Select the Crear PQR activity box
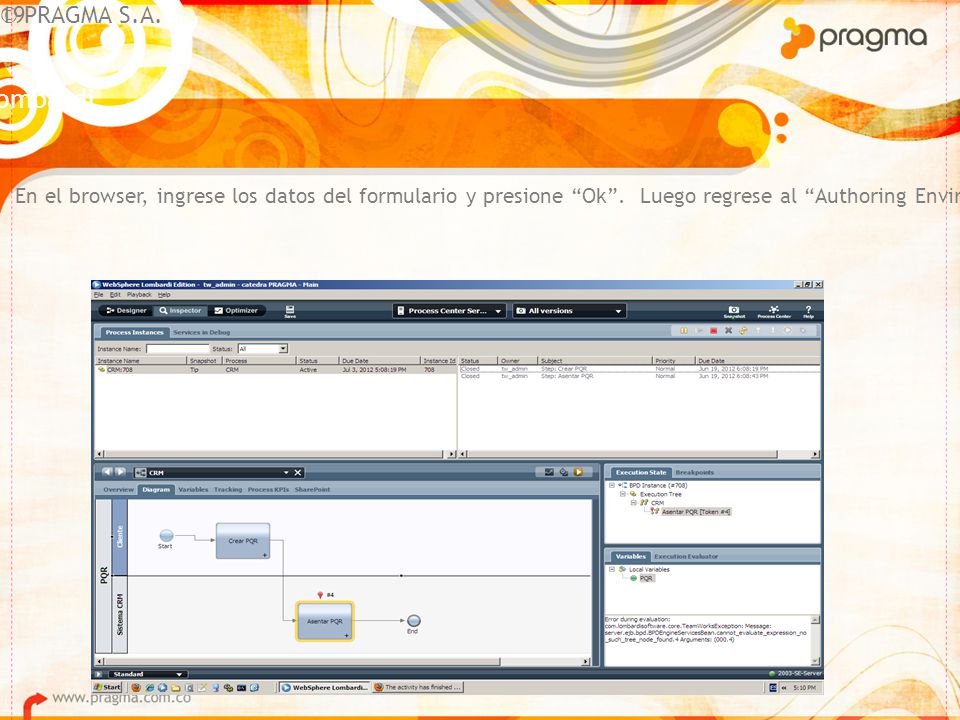Screen dimensions: 960x720 pos(243,541)
